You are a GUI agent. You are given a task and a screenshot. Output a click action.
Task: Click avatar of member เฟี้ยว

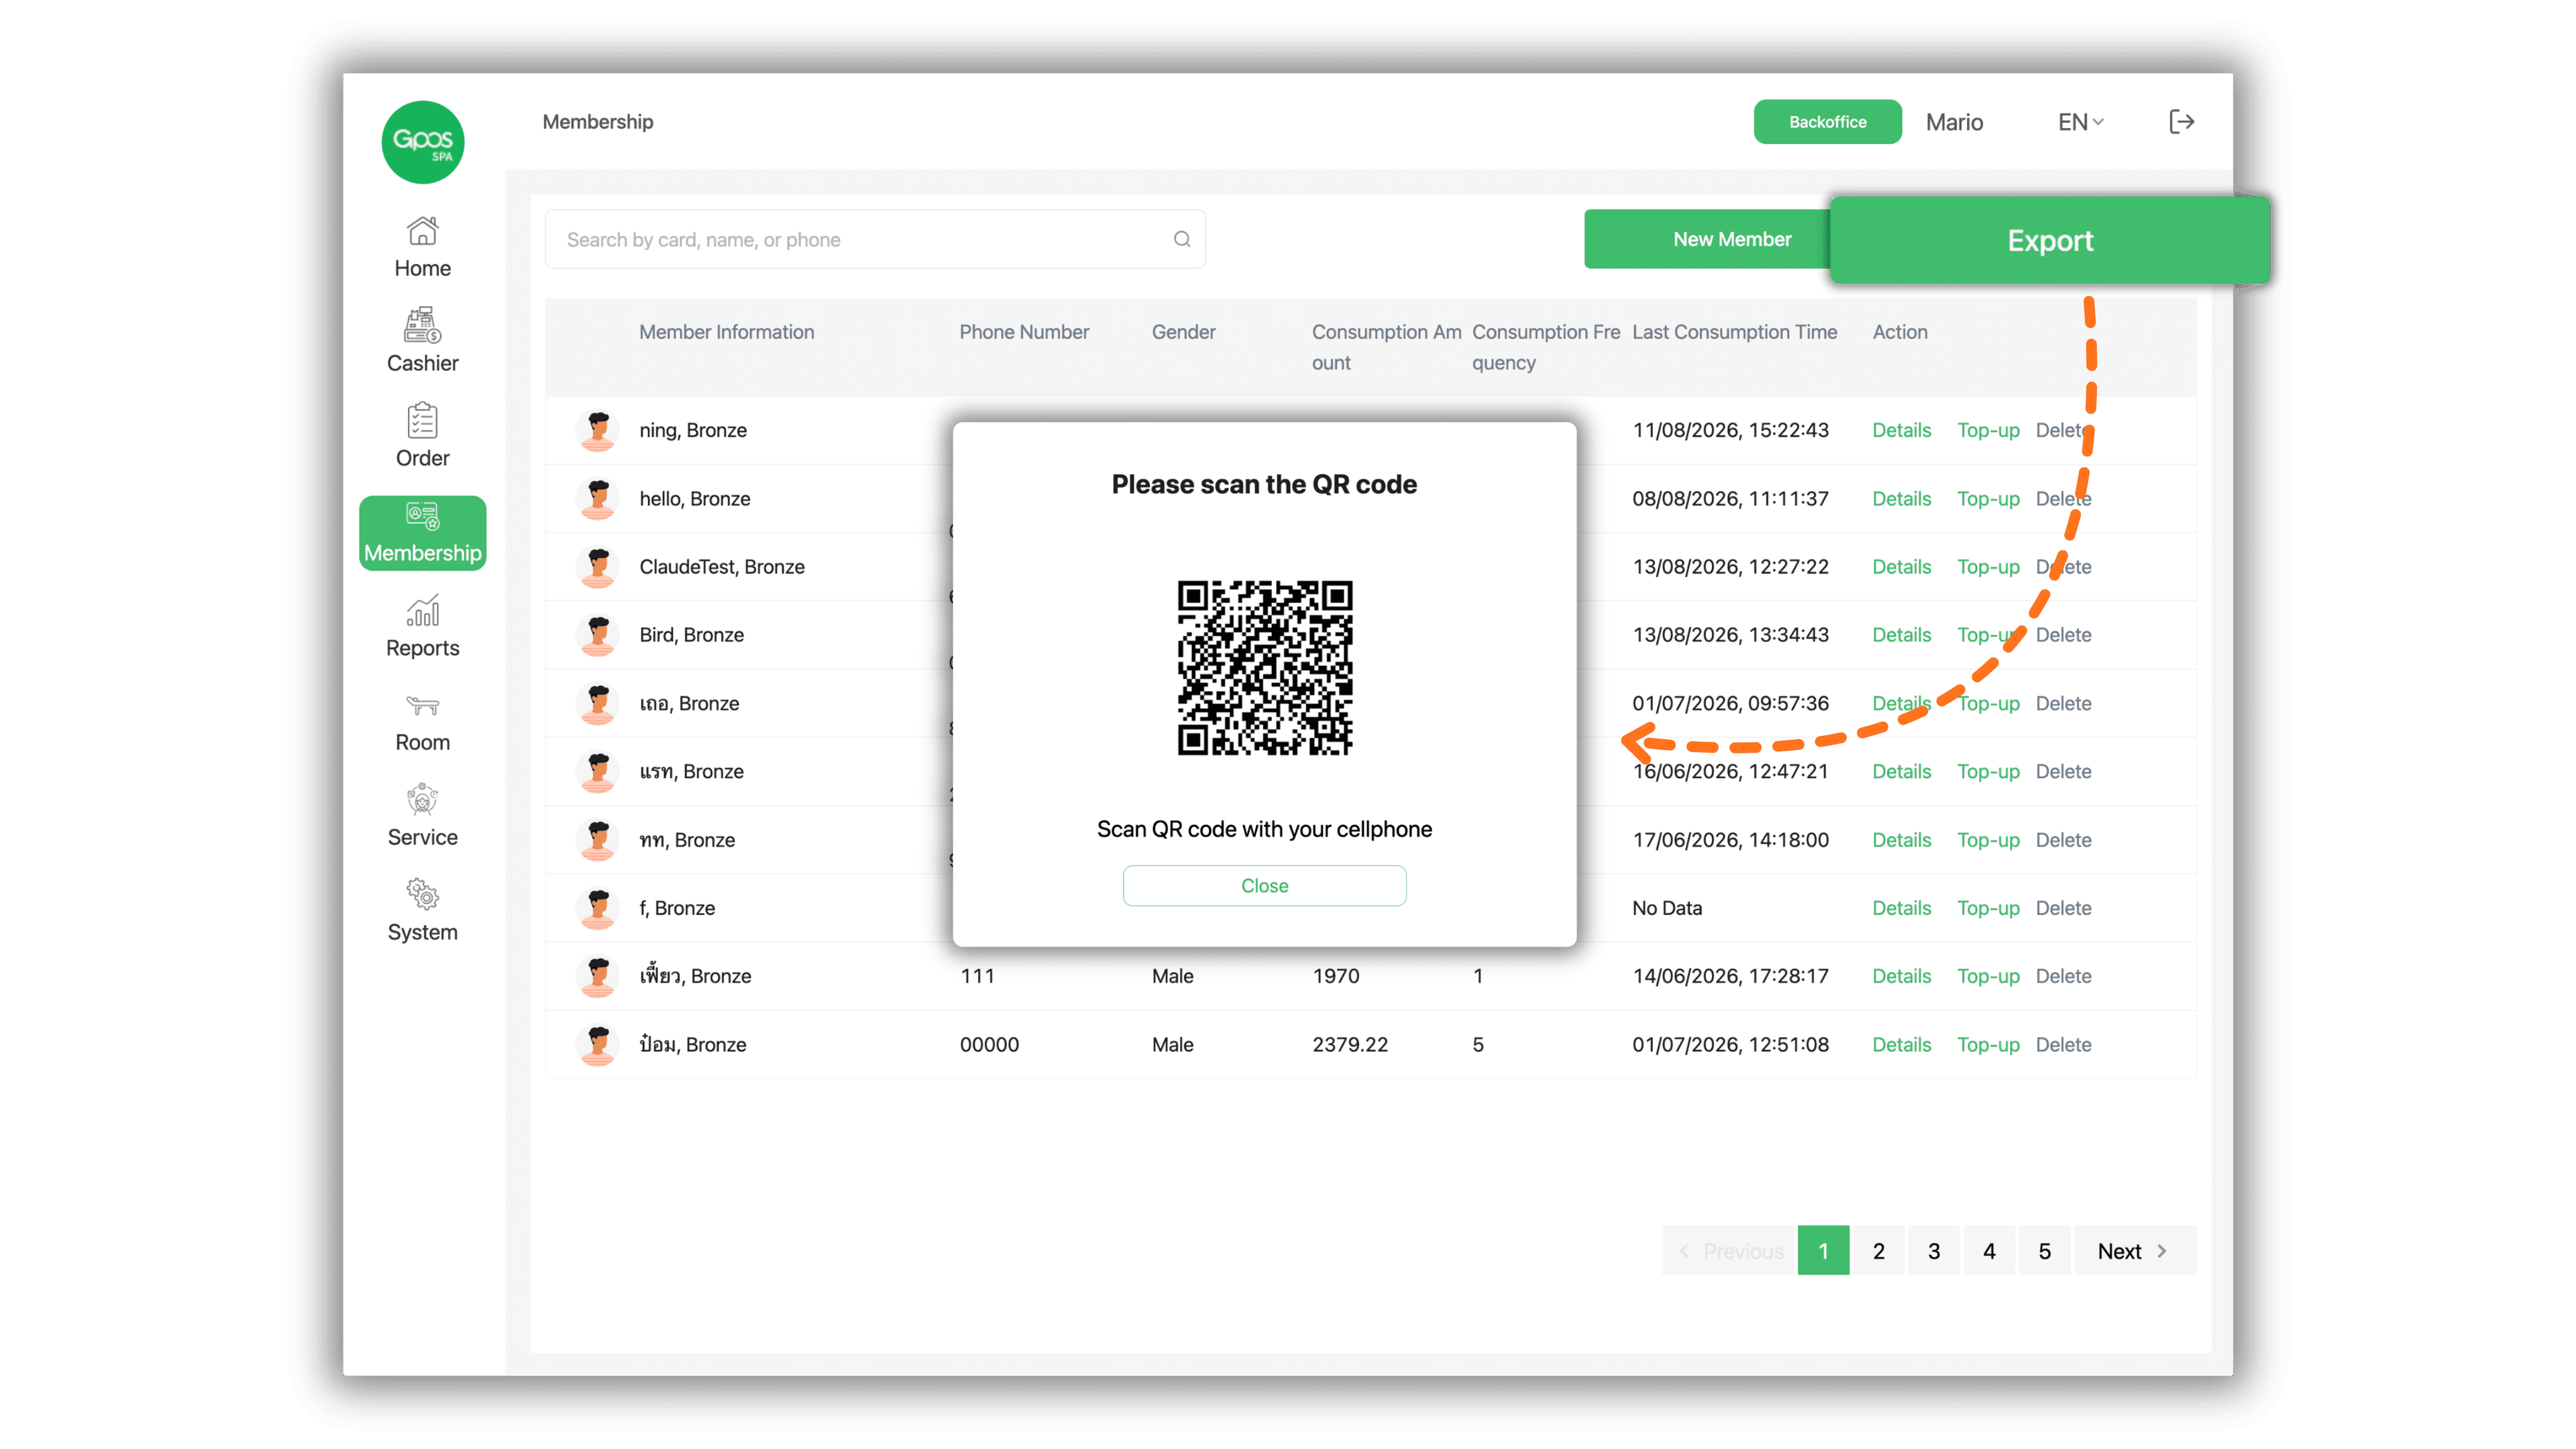point(598,976)
